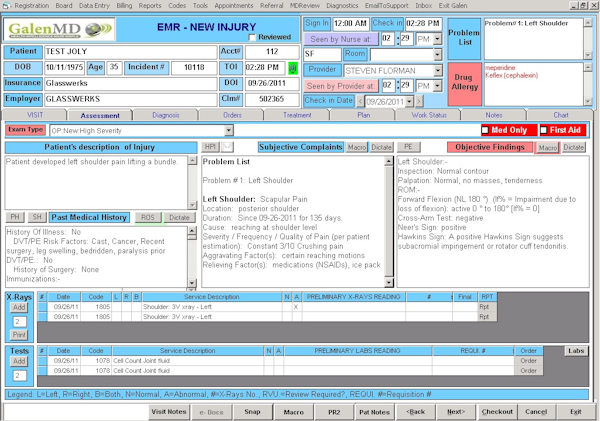The height and width of the screenshot is (421, 600).
Task: Check the First Aid checkbox
Action: [544, 130]
